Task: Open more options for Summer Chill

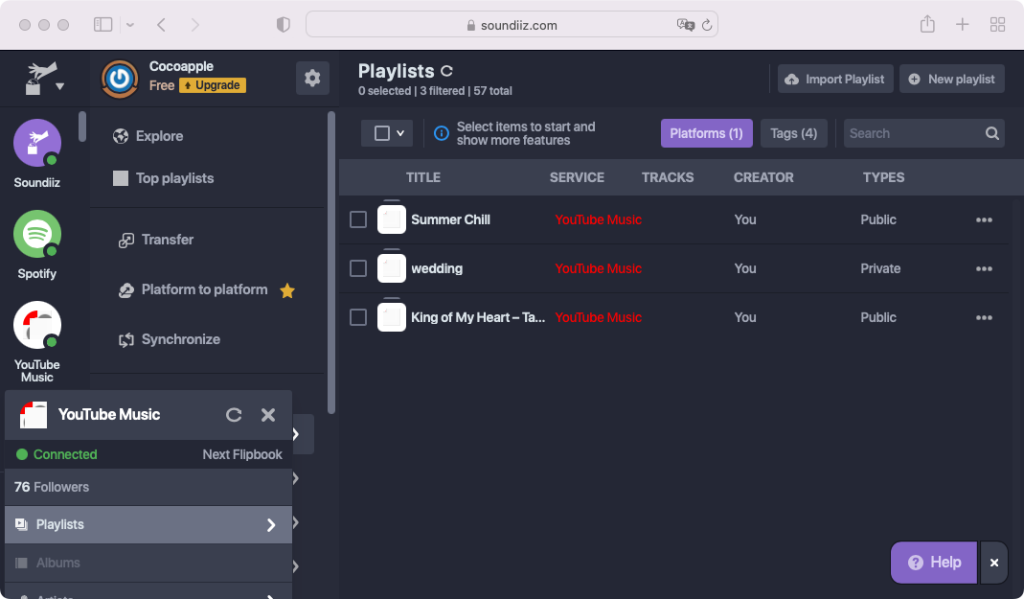Action: click(x=984, y=220)
